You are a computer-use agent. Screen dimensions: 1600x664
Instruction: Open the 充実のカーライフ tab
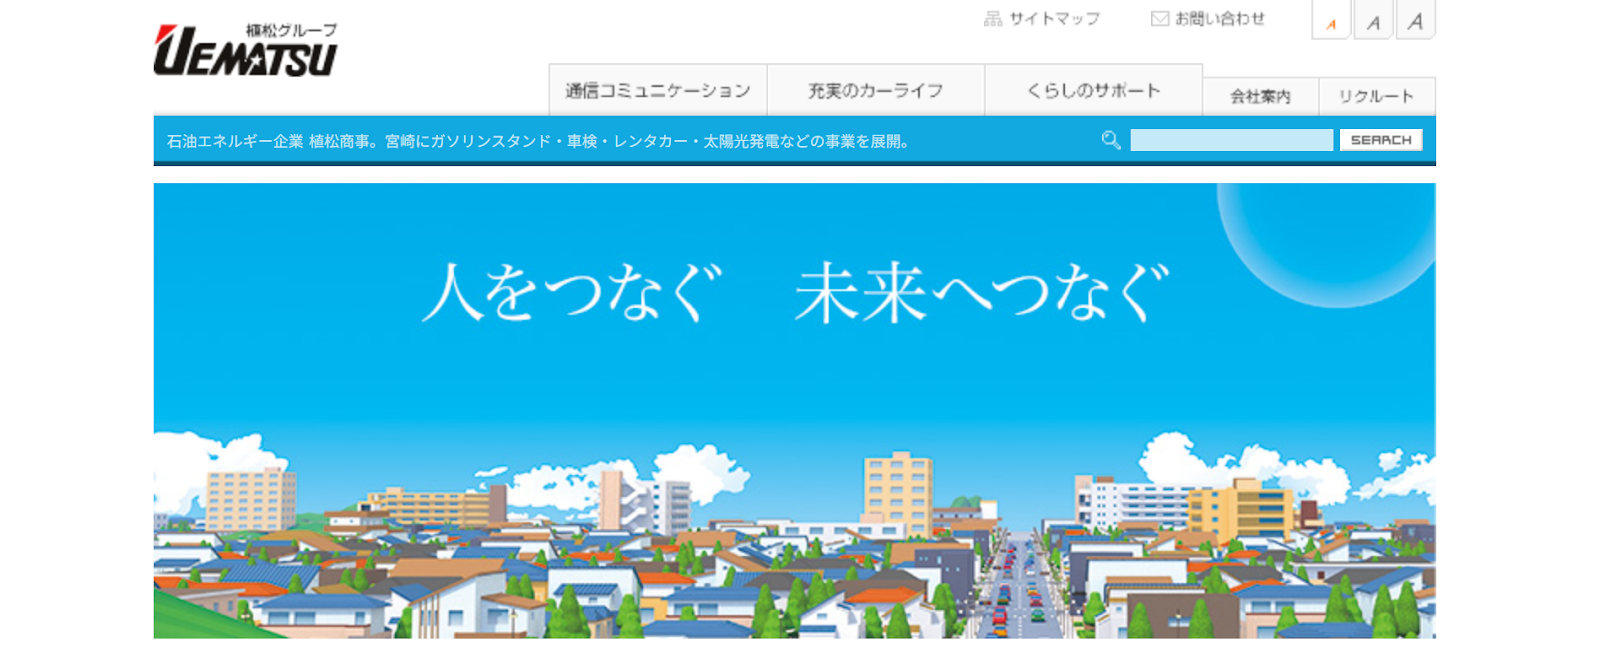pyautogui.click(x=876, y=90)
